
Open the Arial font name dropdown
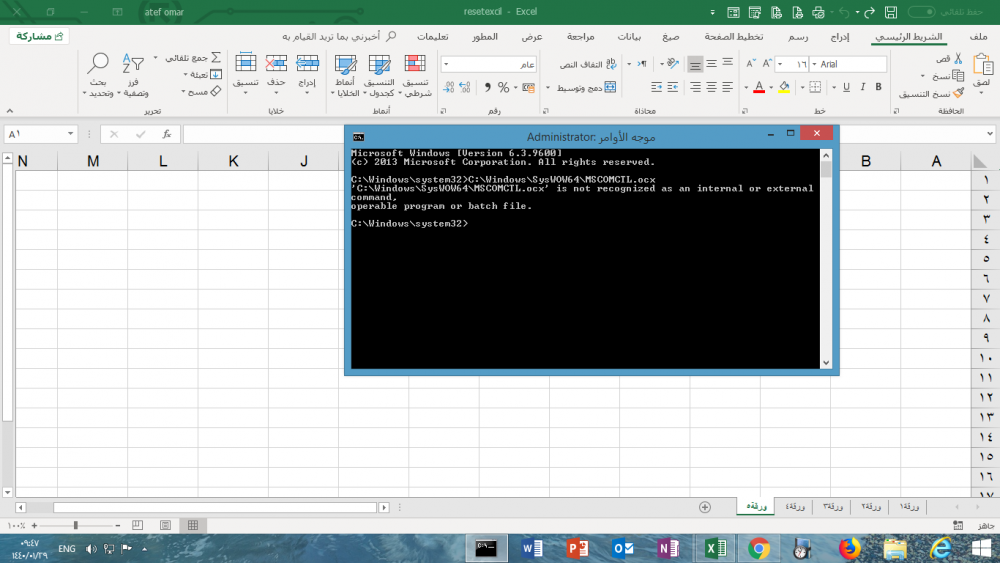[x=814, y=64]
